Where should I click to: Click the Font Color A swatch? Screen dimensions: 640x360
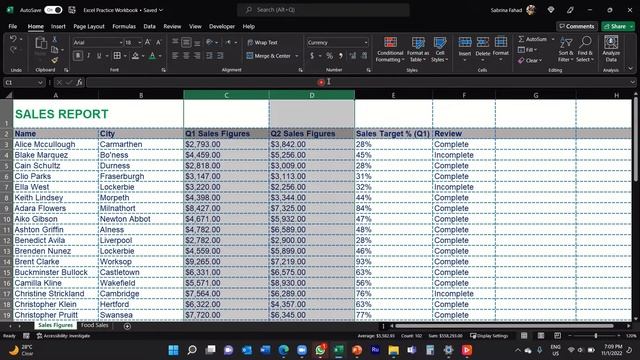click(152, 56)
